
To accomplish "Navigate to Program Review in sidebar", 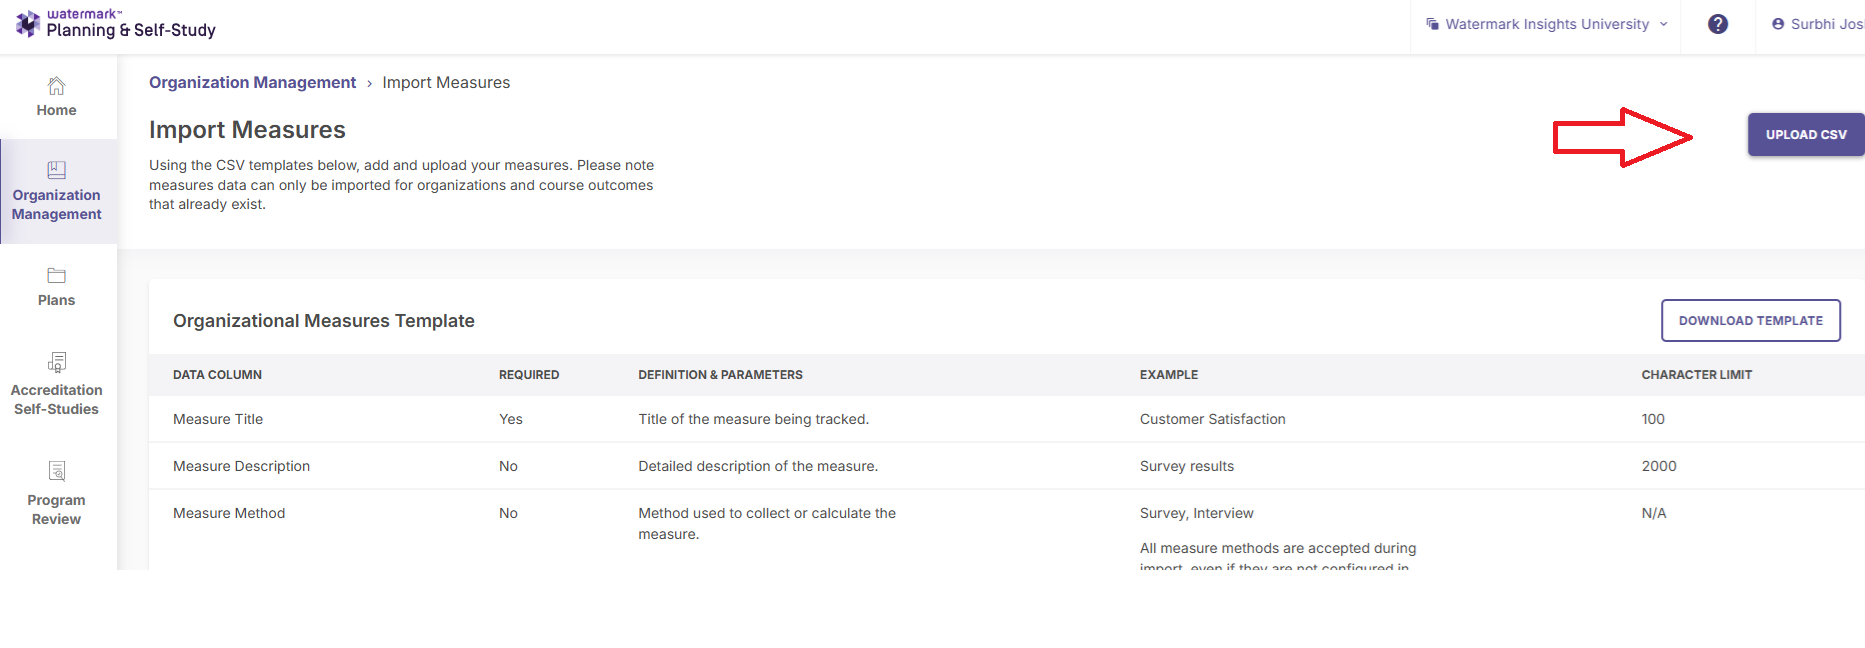I will (x=56, y=509).
